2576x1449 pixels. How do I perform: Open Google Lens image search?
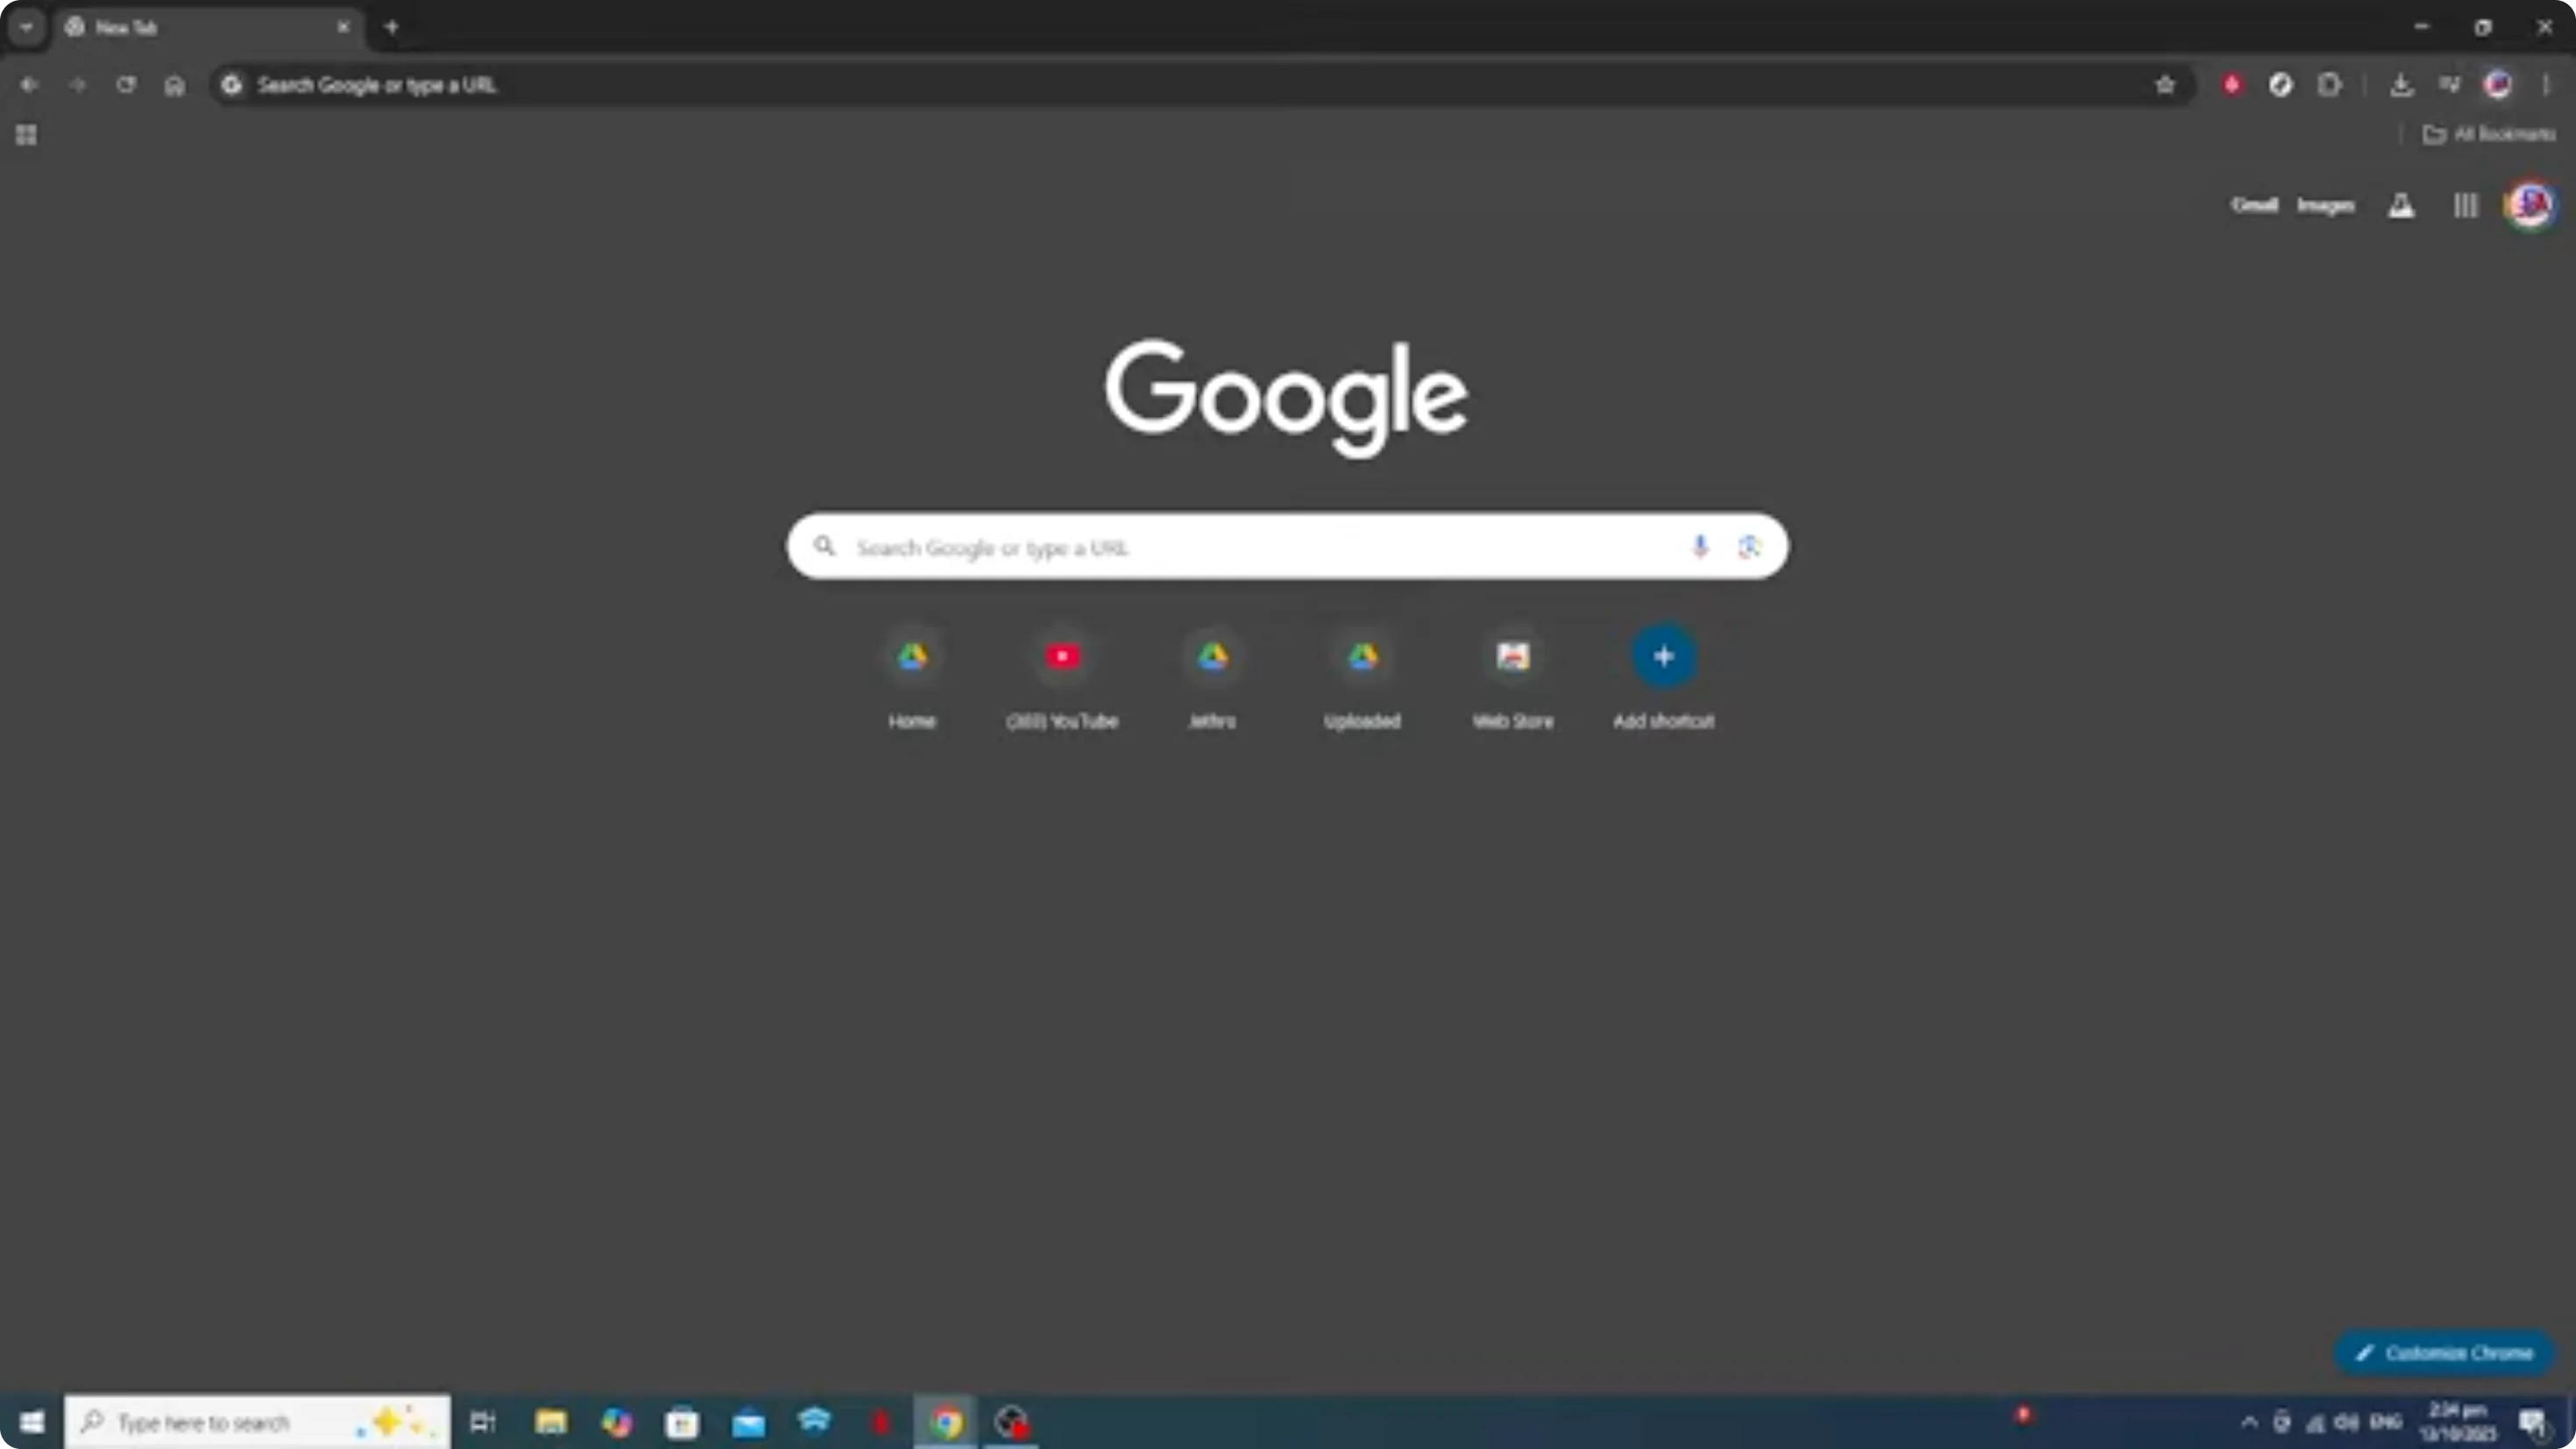click(x=1748, y=546)
